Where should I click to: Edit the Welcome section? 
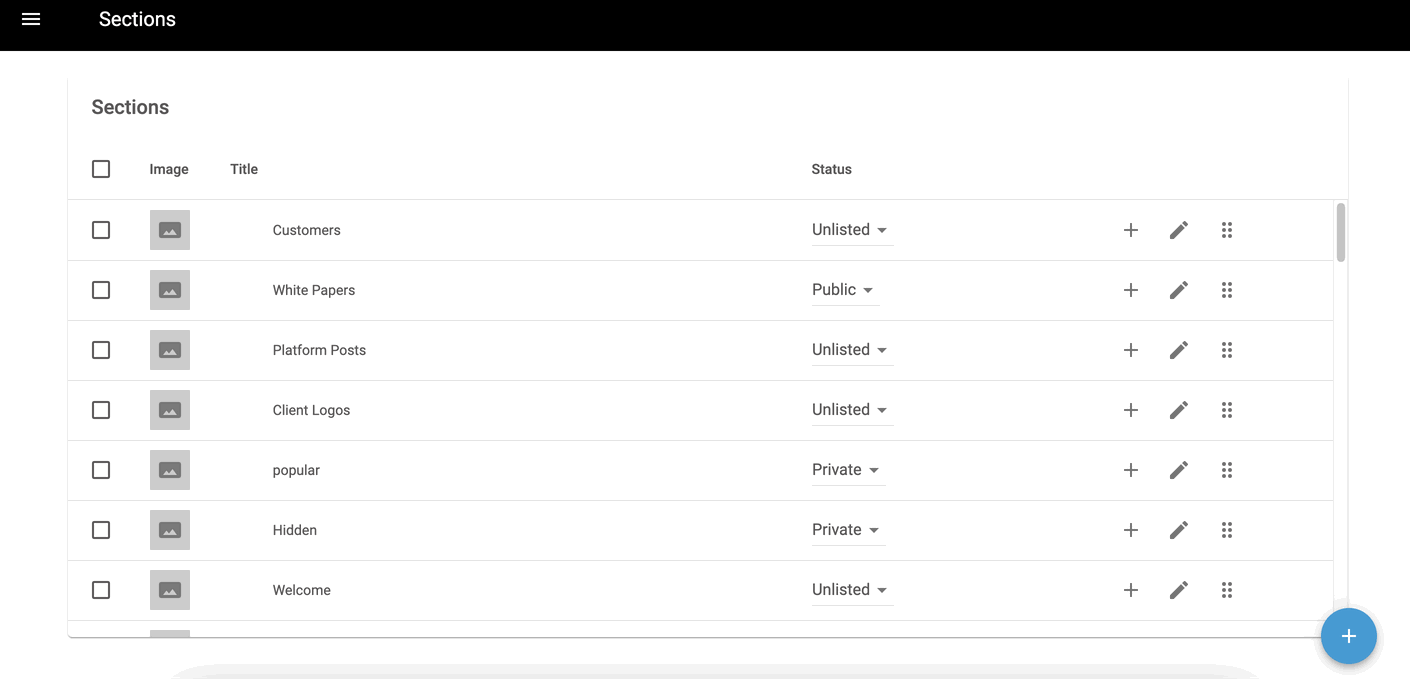tap(1179, 590)
